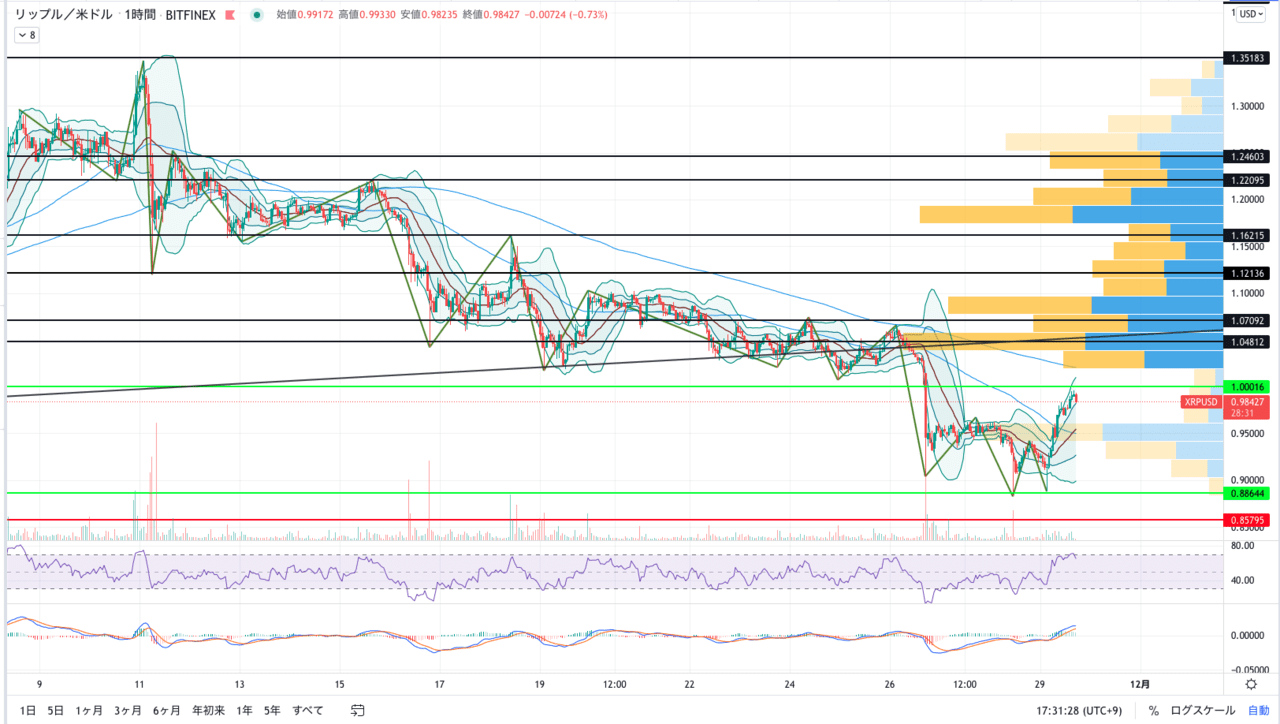Click the 1.04812 price label
The image size is (1280, 724).
click(x=1248, y=342)
